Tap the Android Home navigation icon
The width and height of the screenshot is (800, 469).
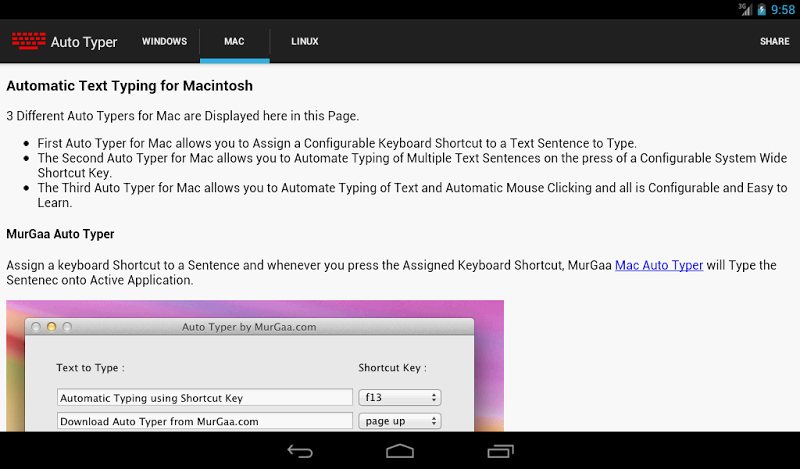point(400,451)
